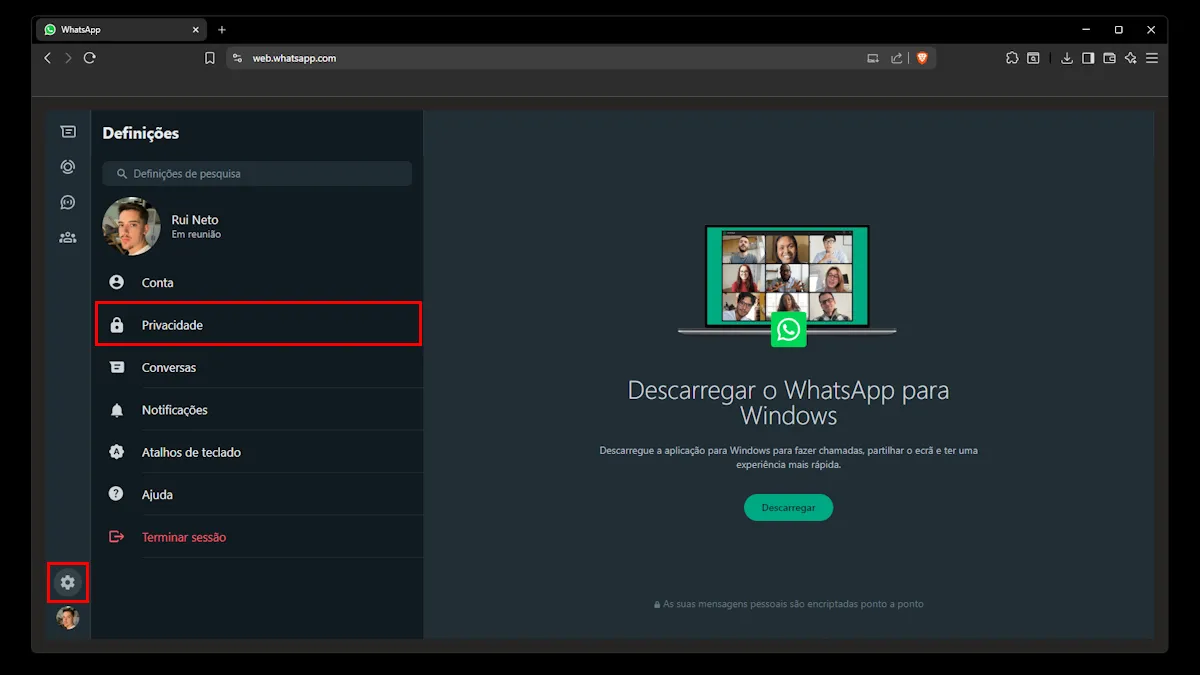The image size is (1200, 675).
Task: Bookmark this page using bookmark icon
Action: (210, 58)
